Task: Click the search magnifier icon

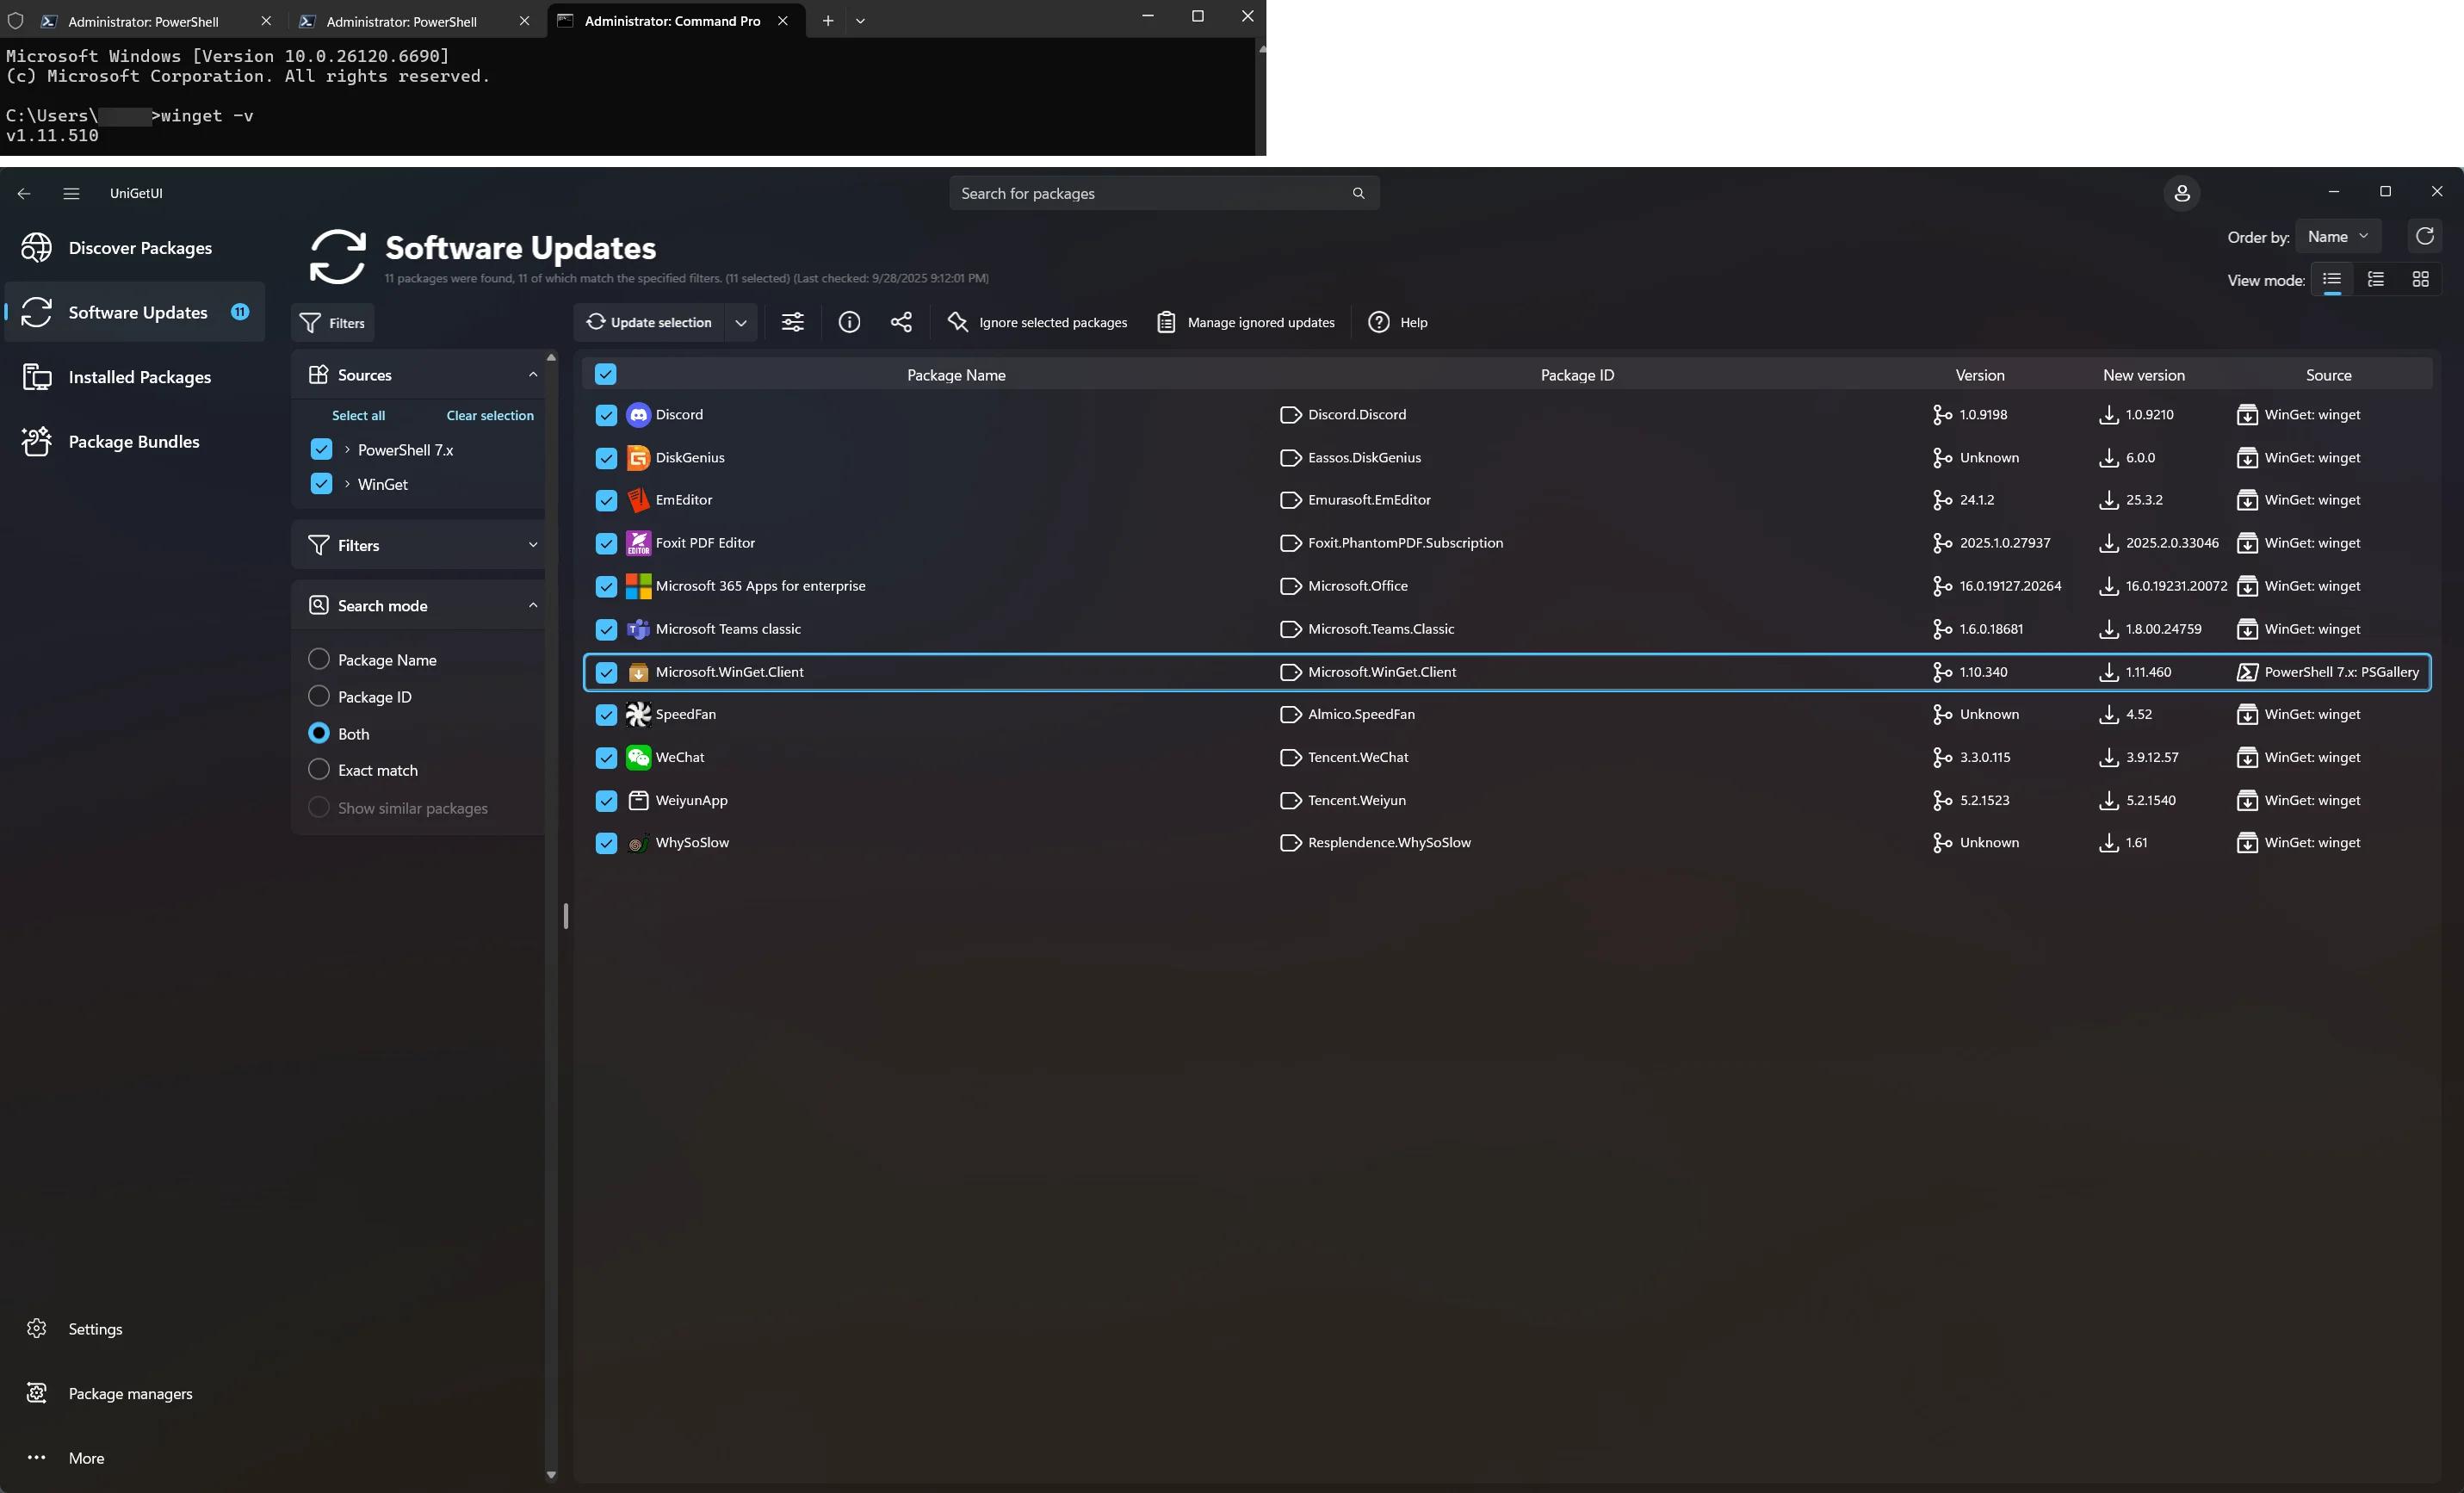Action: 1358,193
